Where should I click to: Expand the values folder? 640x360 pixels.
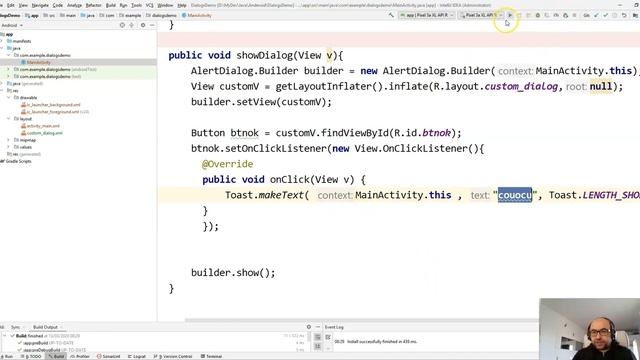8,147
